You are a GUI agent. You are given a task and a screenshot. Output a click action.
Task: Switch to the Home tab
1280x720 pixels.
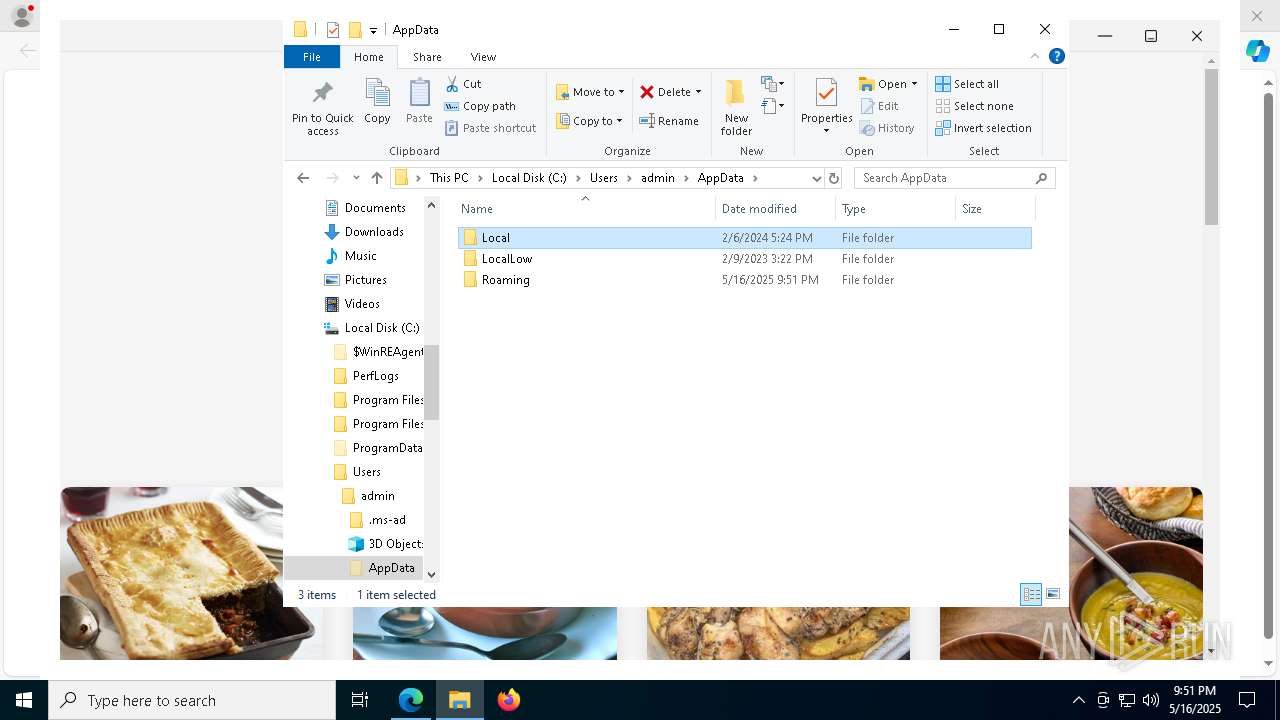pyautogui.click(x=368, y=57)
